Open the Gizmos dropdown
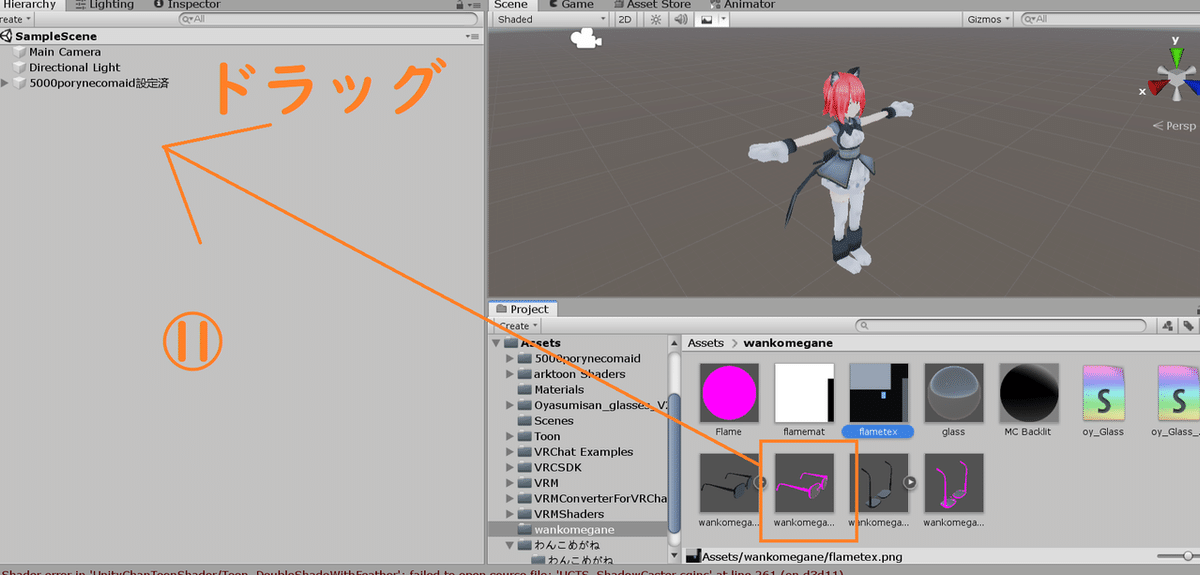1200x575 pixels. pyautogui.click(x=989, y=19)
